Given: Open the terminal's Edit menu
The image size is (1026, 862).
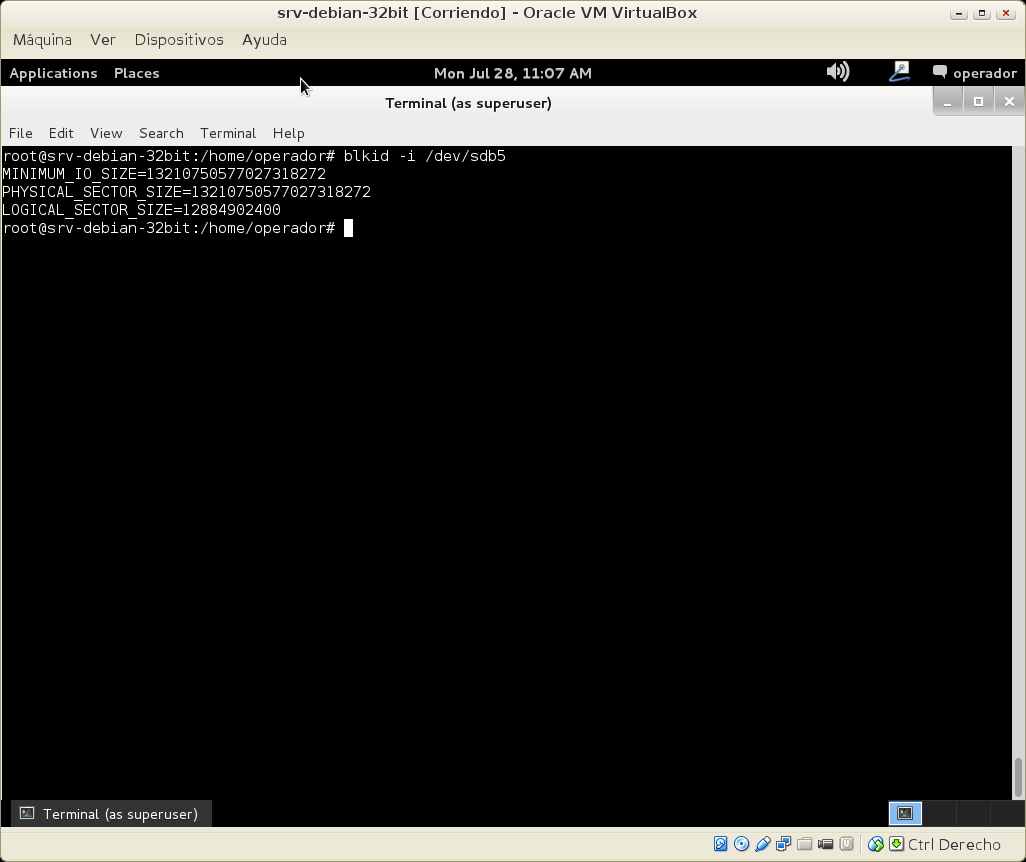Looking at the screenshot, I should click(x=61, y=133).
